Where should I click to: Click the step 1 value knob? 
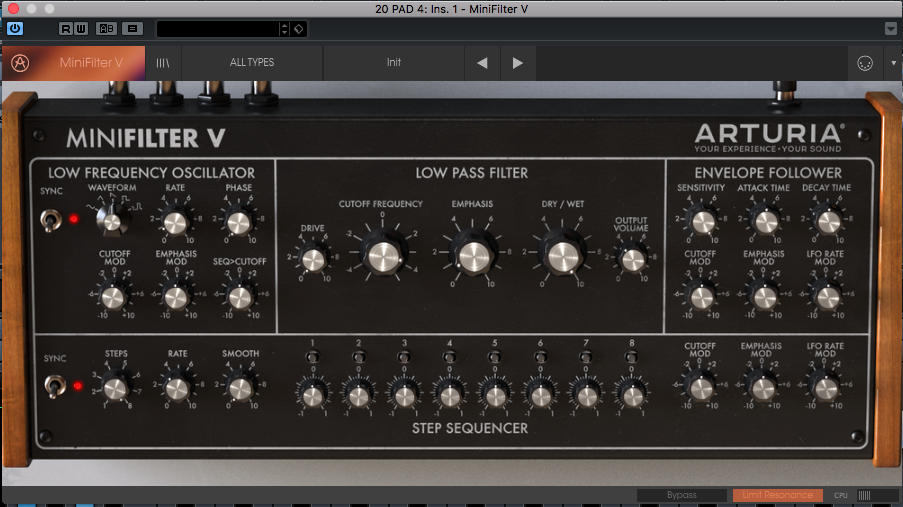pyautogui.click(x=313, y=396)
